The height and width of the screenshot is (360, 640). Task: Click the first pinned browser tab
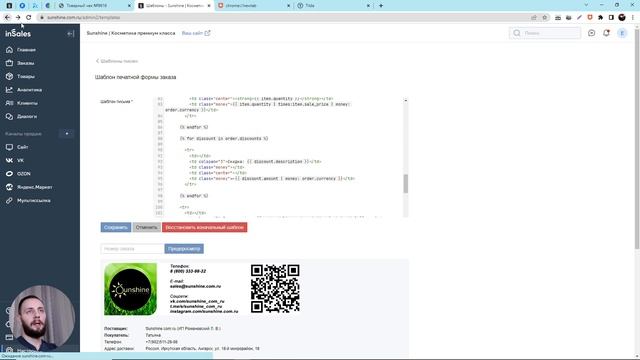point(9,6)
